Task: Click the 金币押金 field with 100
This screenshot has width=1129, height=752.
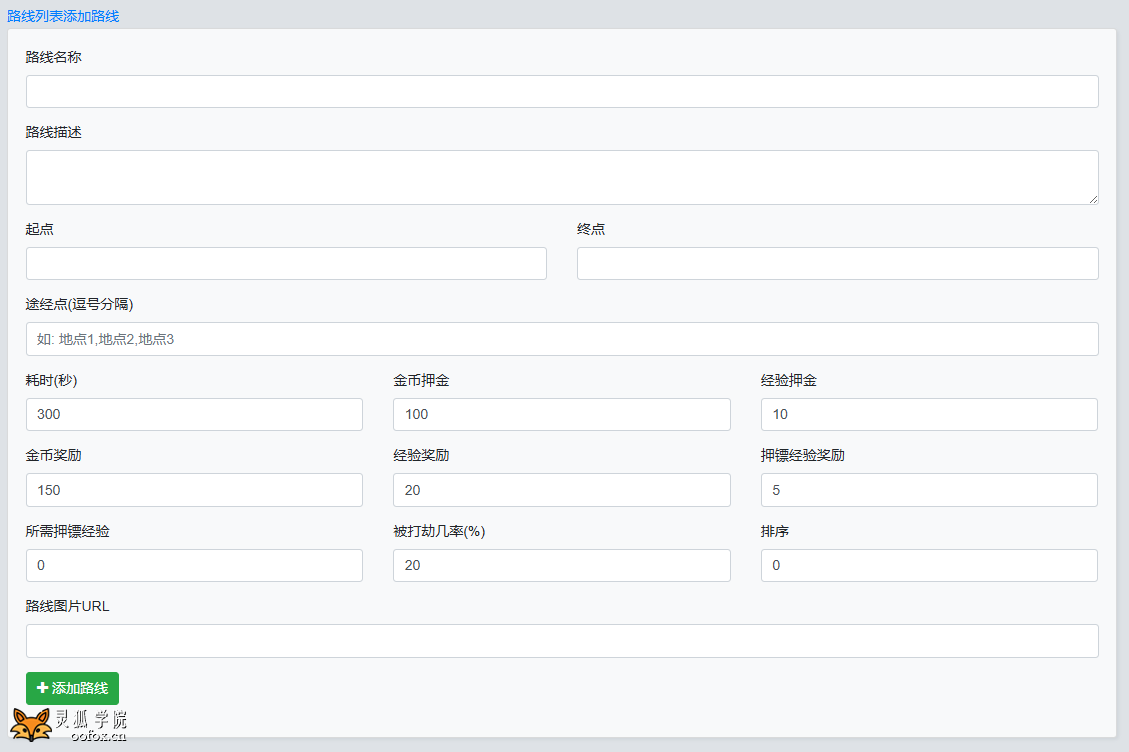Action: (x=562, y=414)
